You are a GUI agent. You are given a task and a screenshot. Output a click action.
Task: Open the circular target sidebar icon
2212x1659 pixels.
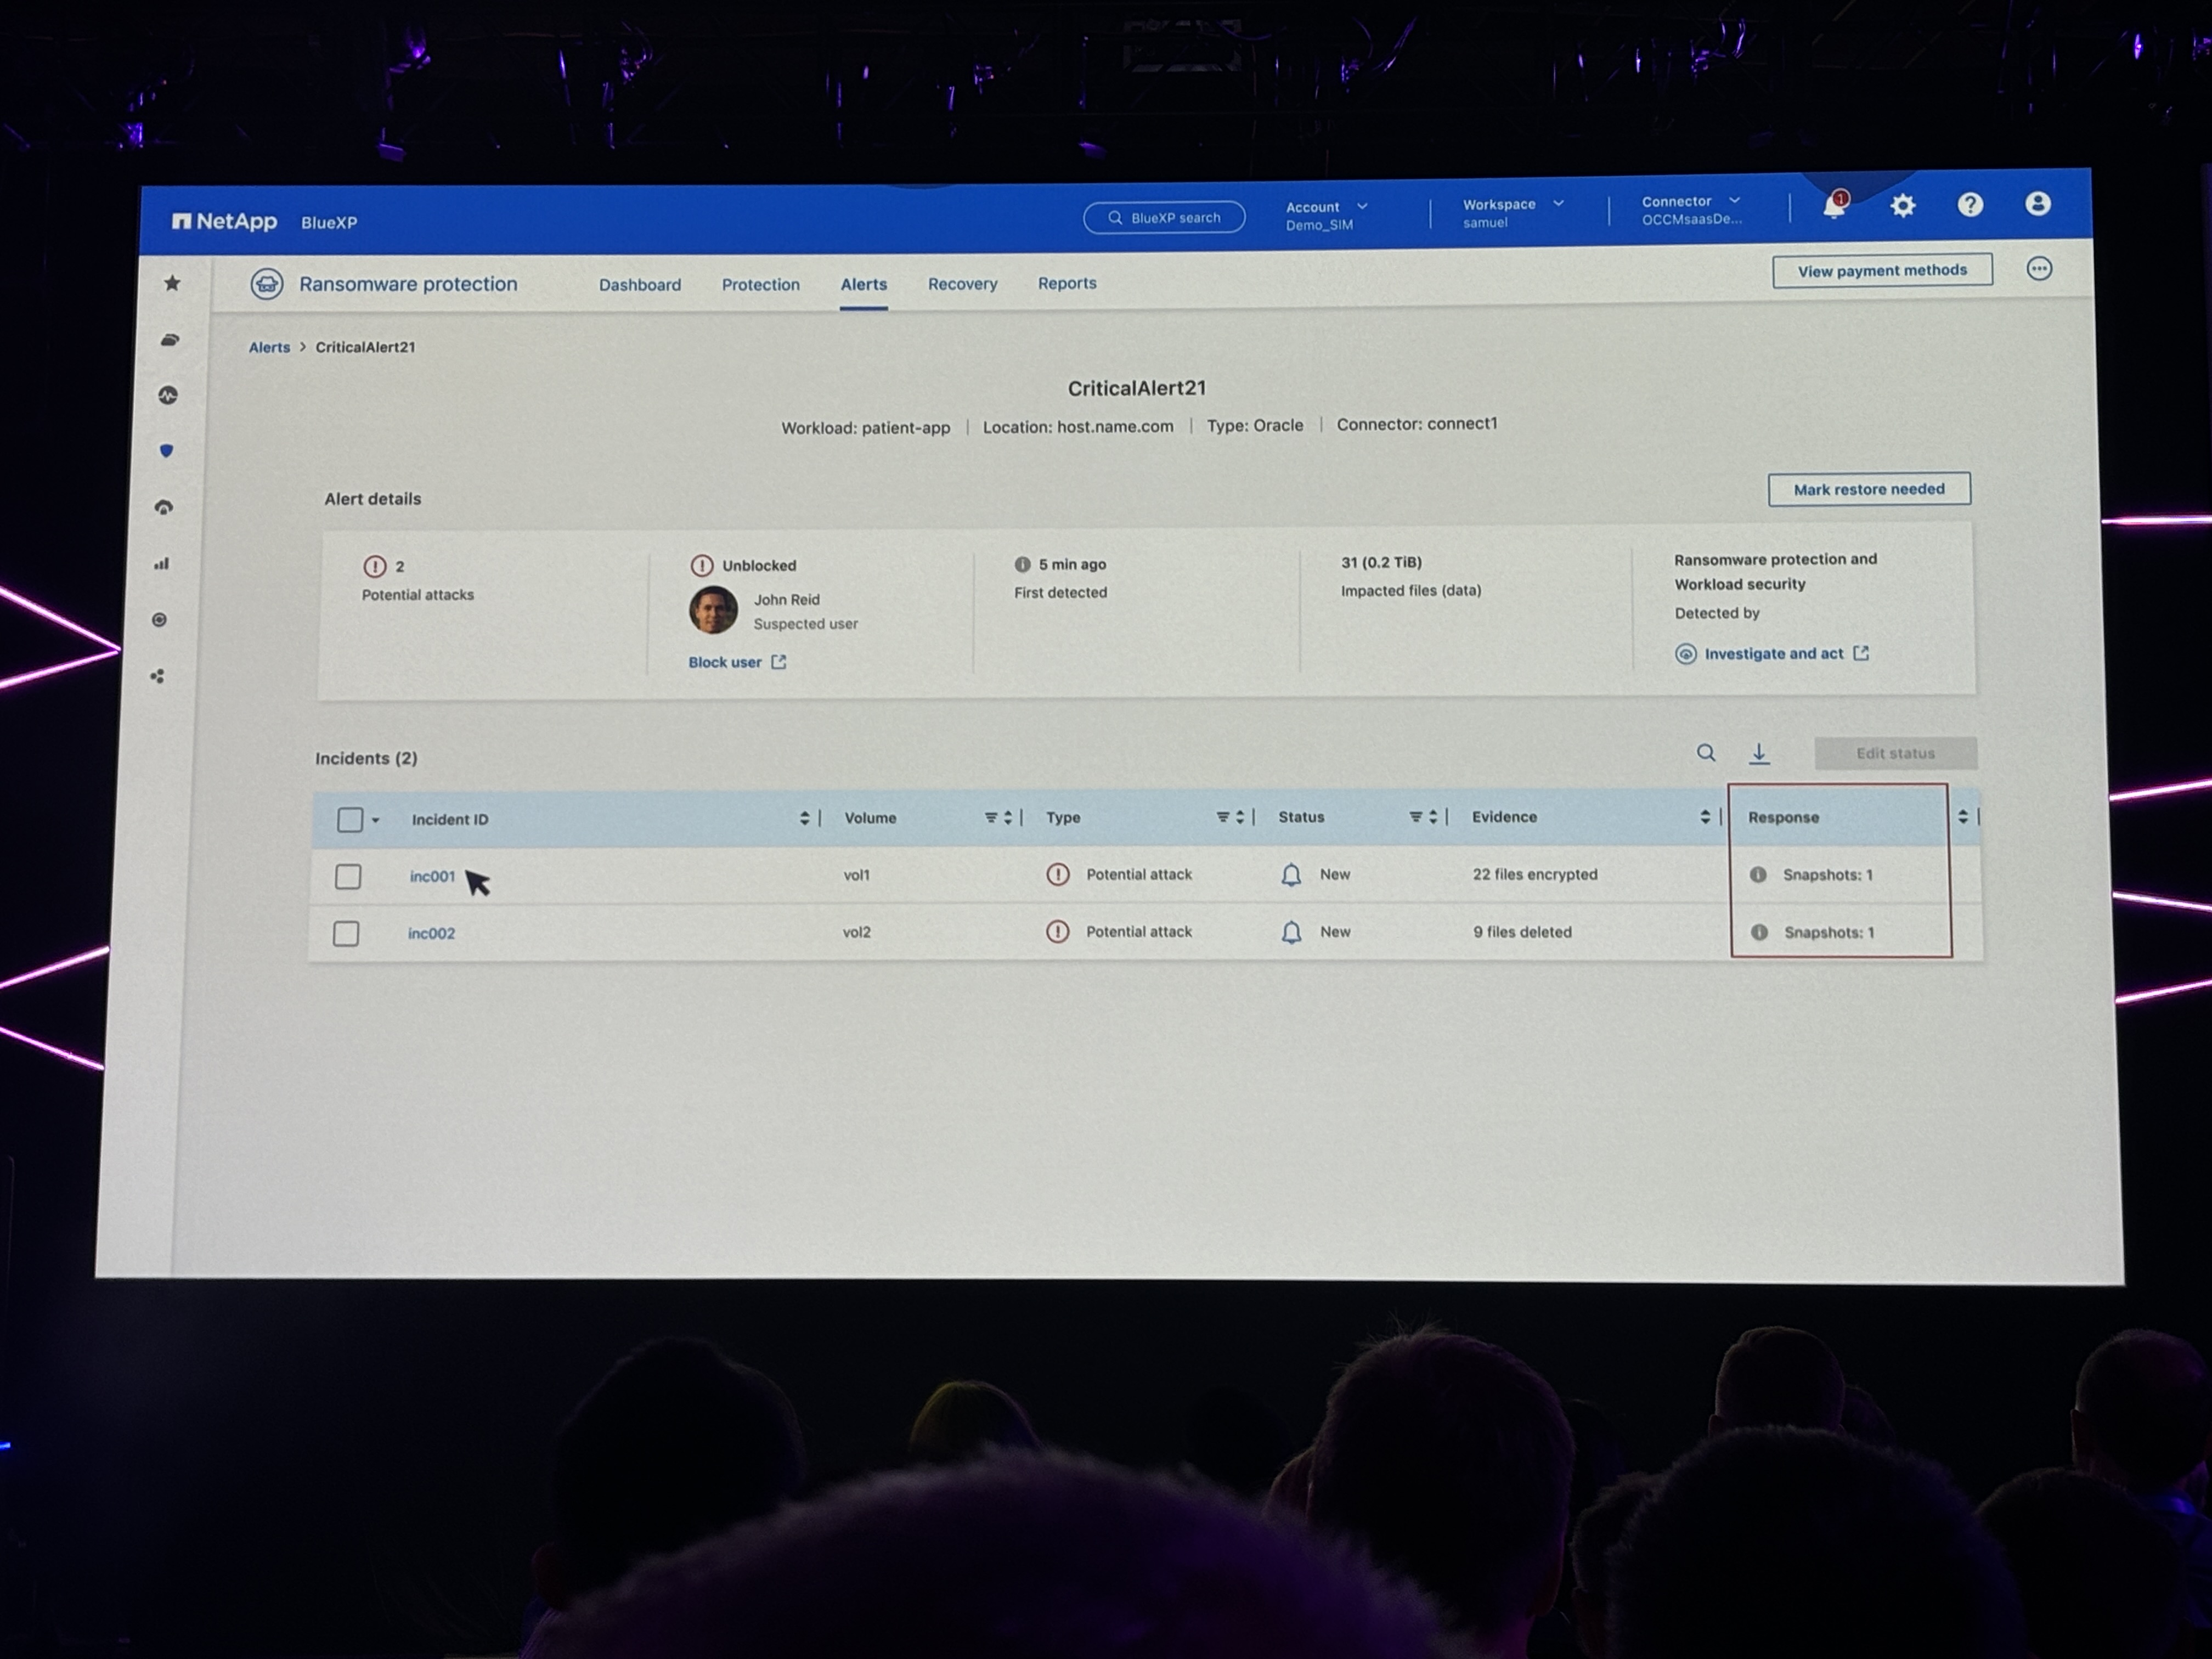tap(160, 620)
